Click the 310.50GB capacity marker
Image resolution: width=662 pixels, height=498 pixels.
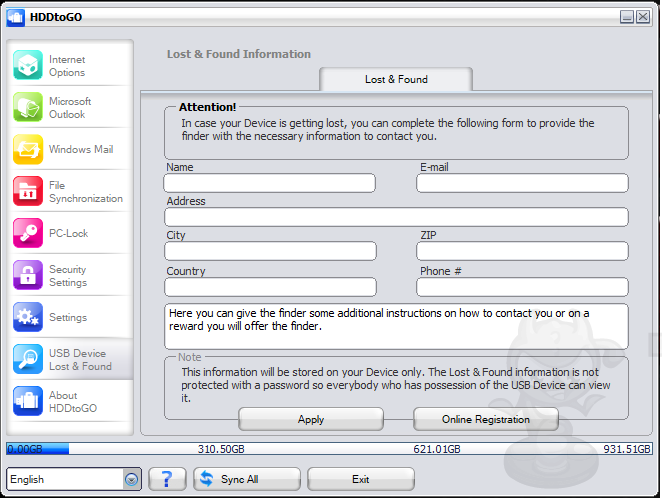221,449
